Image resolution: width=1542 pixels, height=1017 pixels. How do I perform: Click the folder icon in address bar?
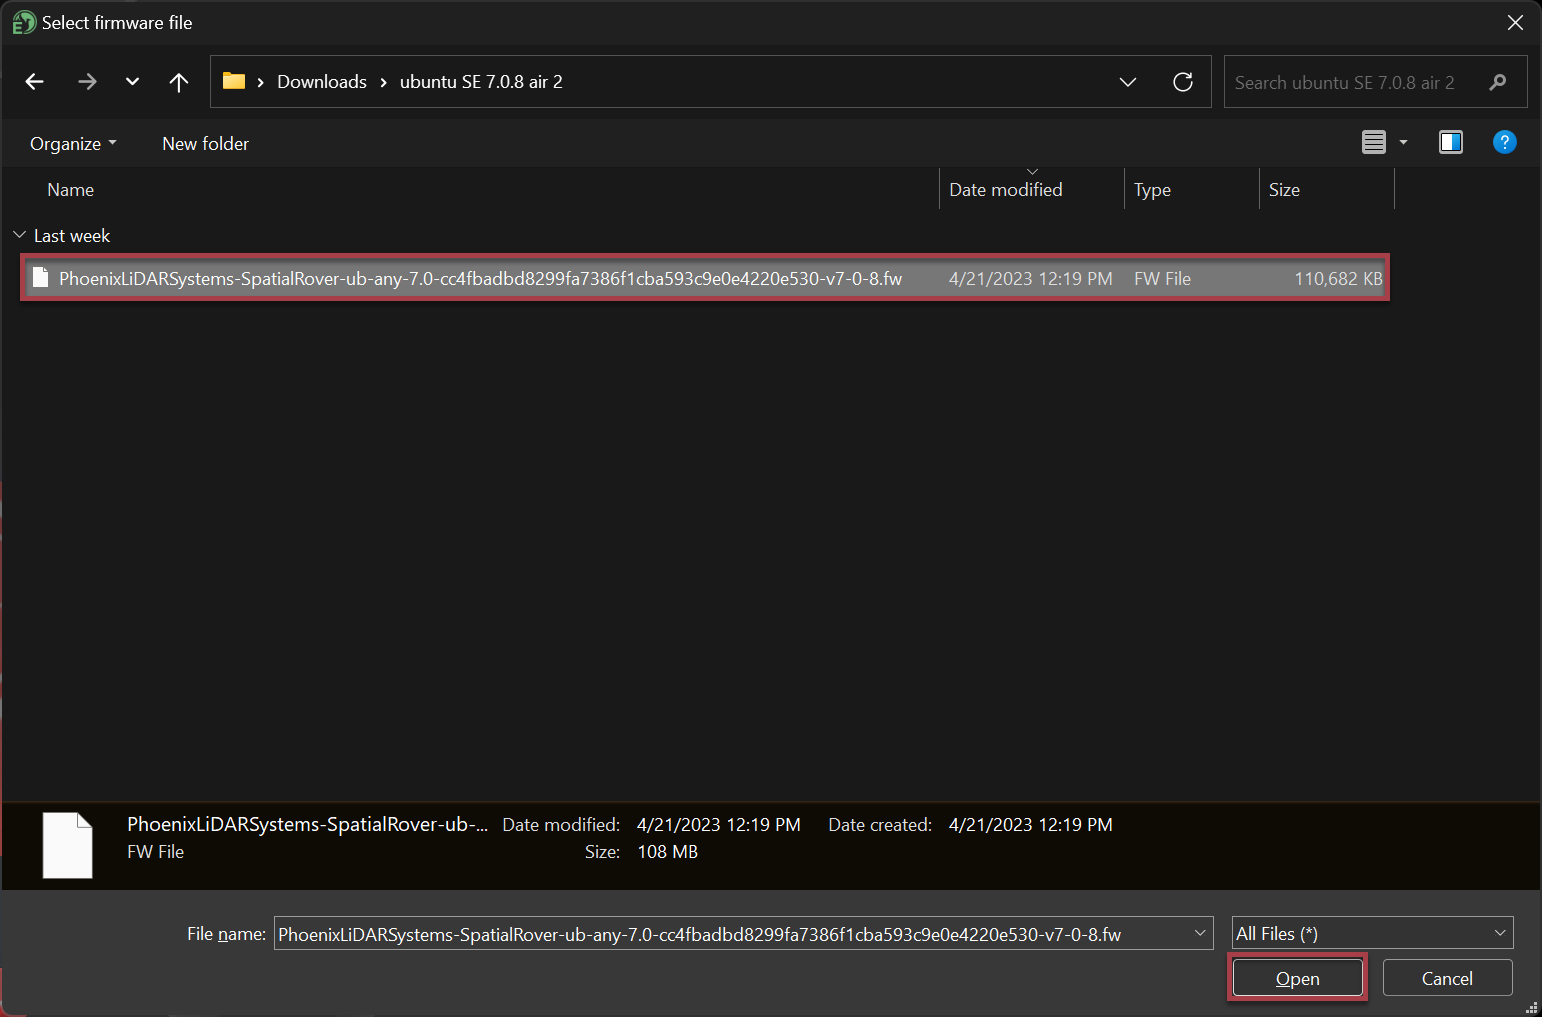234,81
